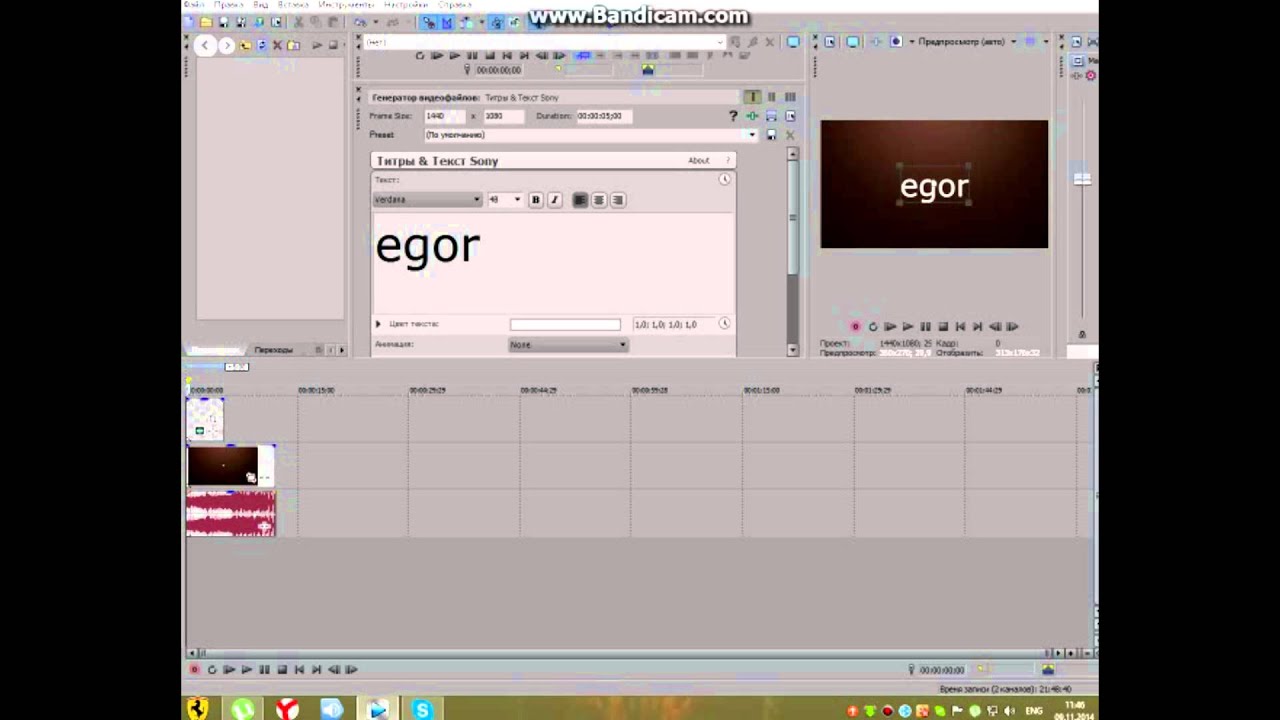1280x720 pixels.
Task: Click the uTorrent green taskbar icon
Action: [x=242, y=709]
